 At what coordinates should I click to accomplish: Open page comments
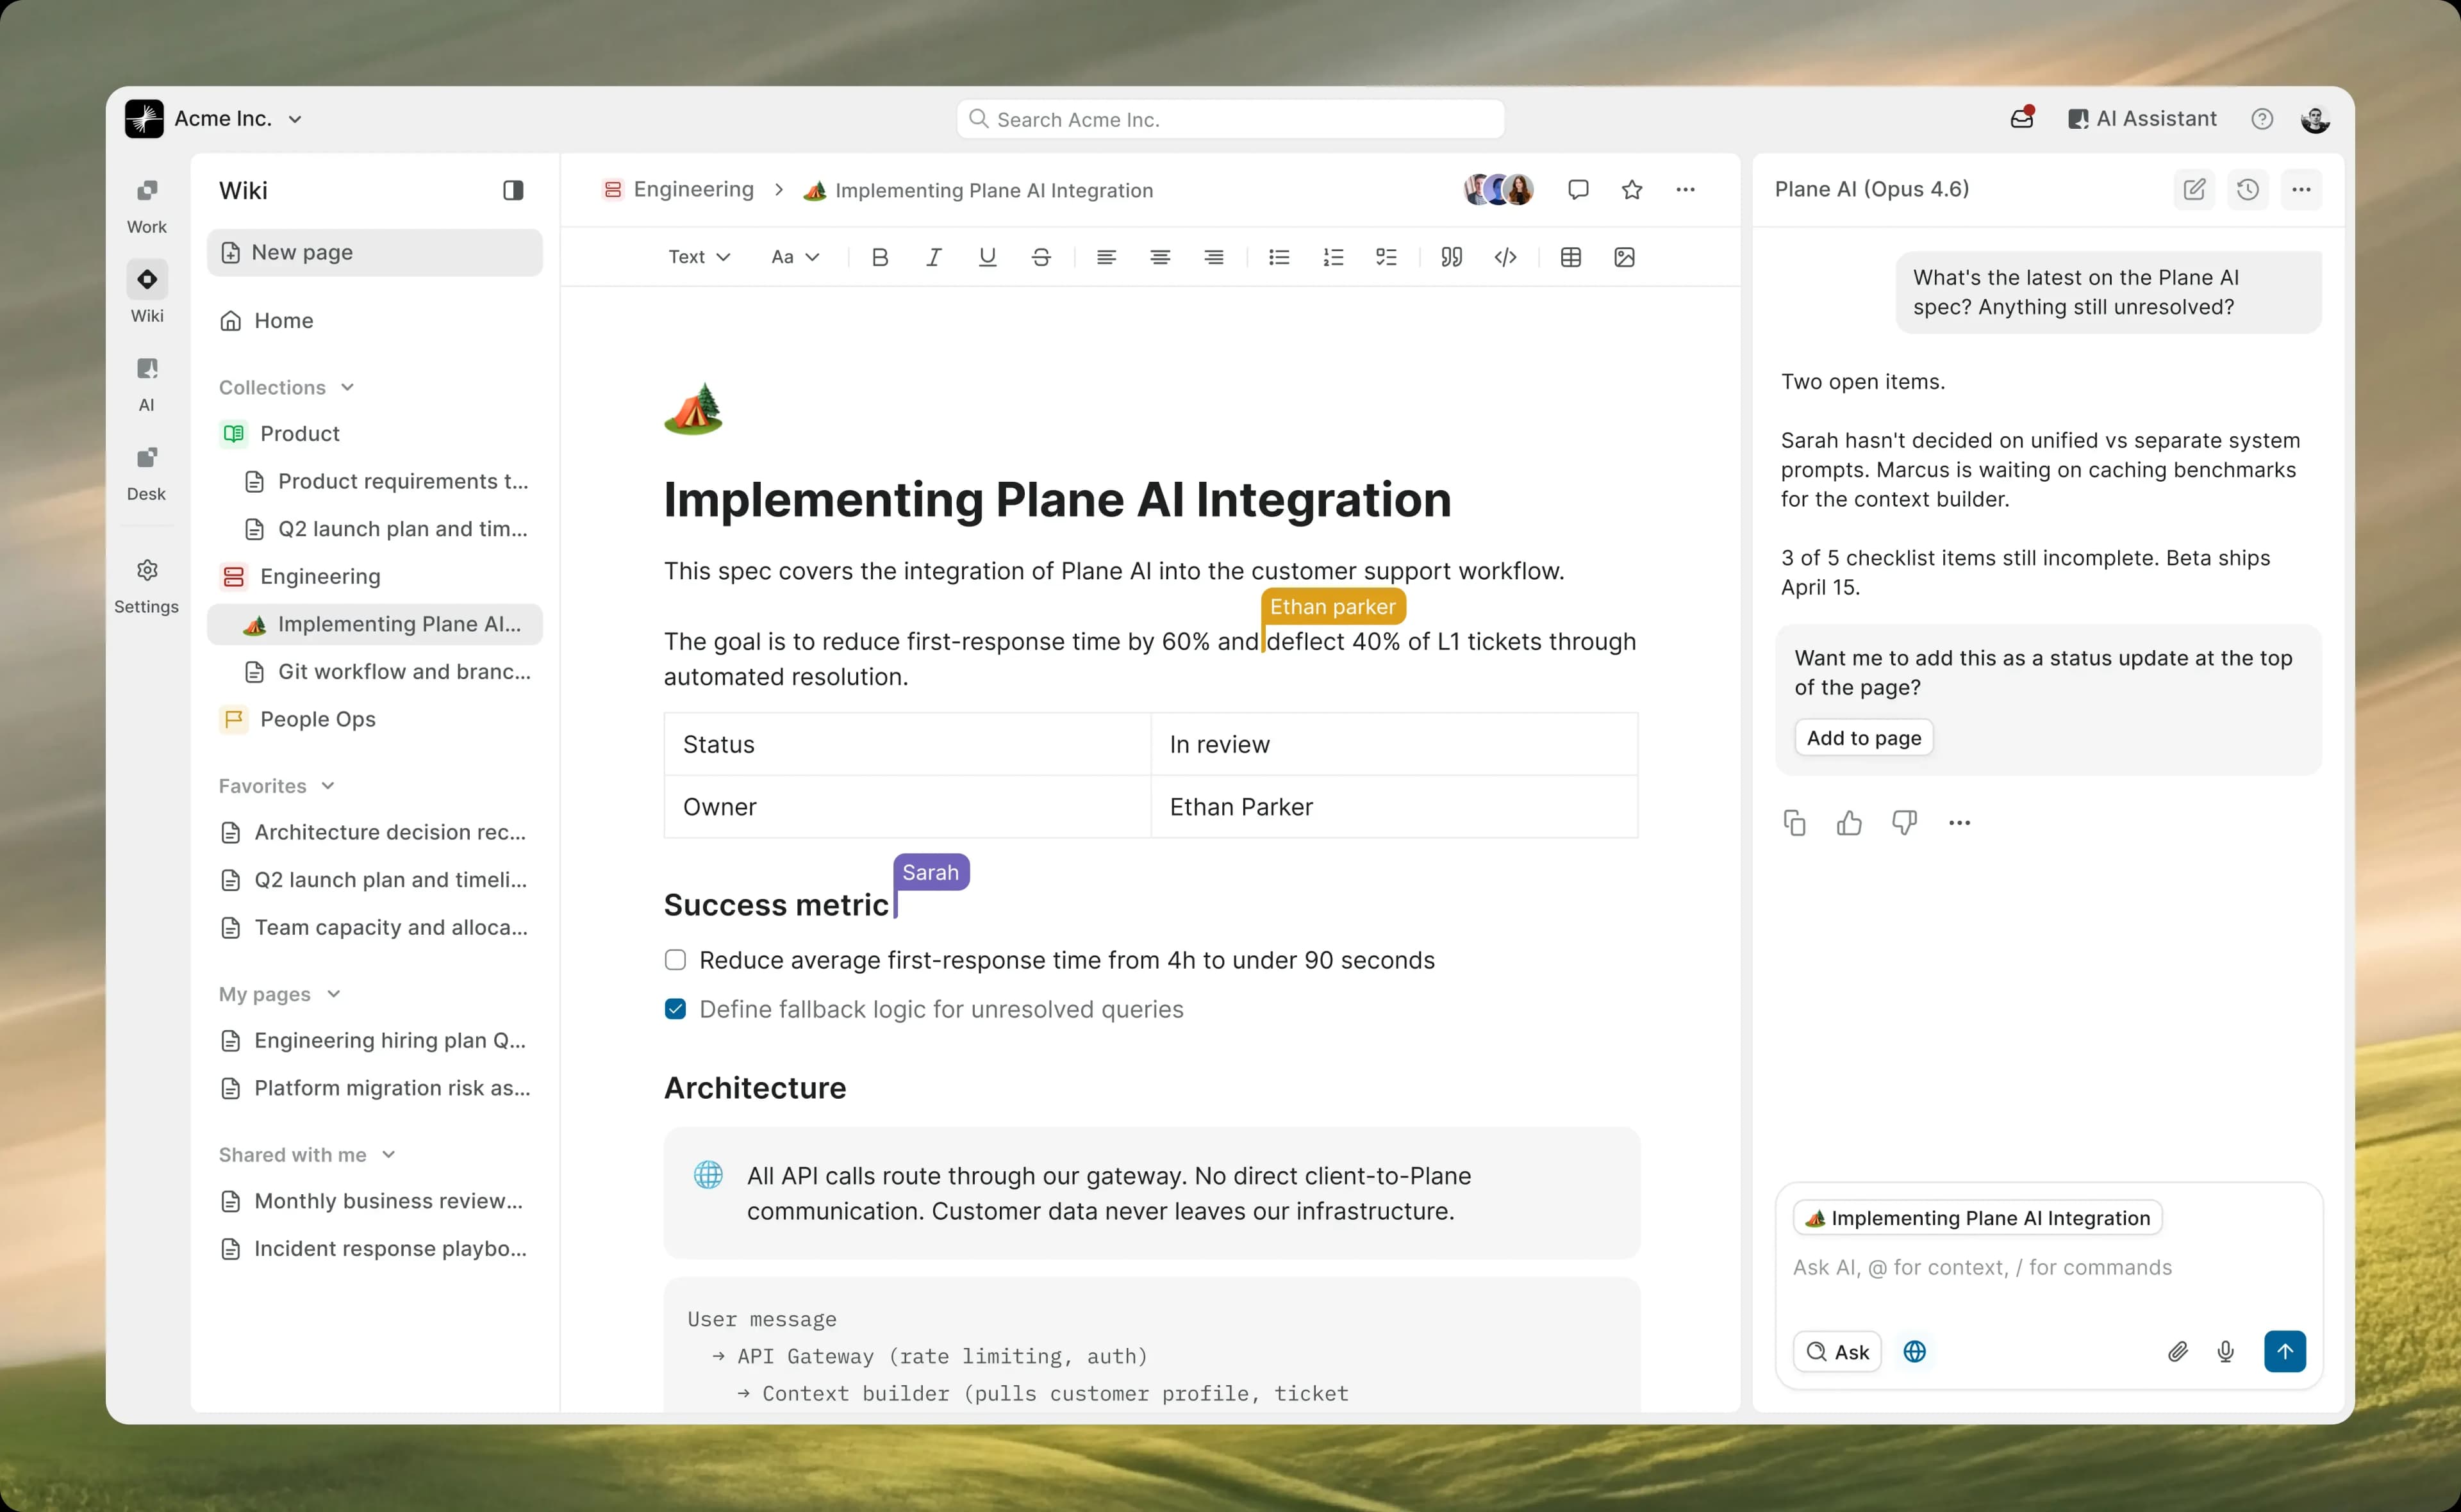(1579, 189)
